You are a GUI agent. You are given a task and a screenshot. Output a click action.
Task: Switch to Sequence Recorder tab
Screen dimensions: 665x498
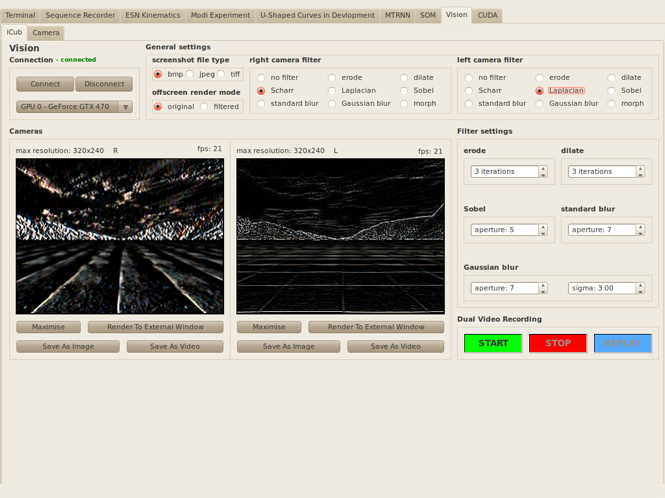[x=80, y=15]
